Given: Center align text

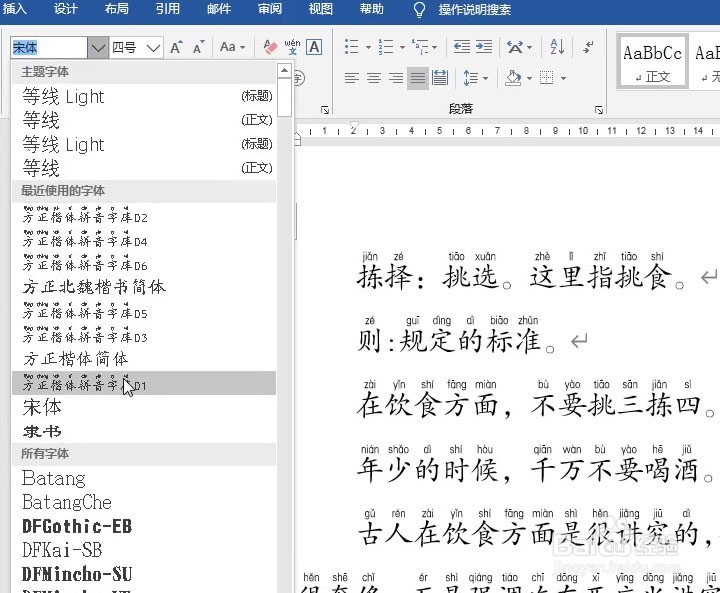Looking at the screenshot, I should (374, 78).
